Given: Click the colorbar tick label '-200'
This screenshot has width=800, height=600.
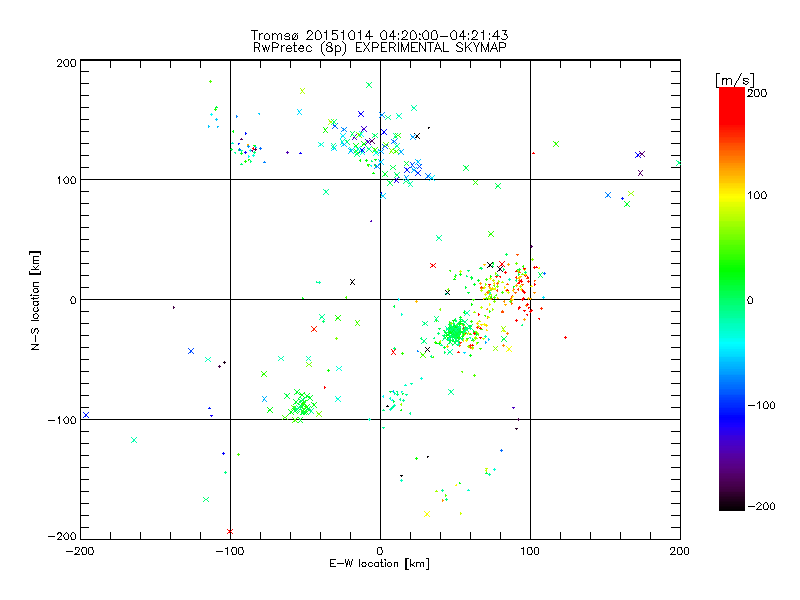Looking at the screenshot, I should pos(761,506).
